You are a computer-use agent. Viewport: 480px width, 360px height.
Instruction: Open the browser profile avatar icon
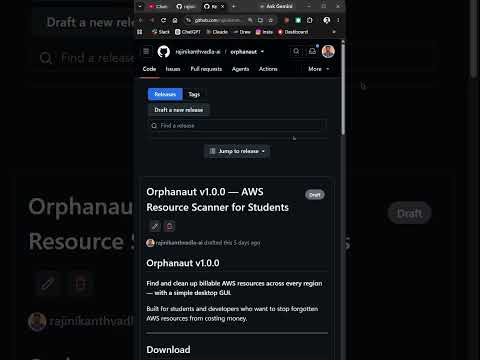click(327, 20)
